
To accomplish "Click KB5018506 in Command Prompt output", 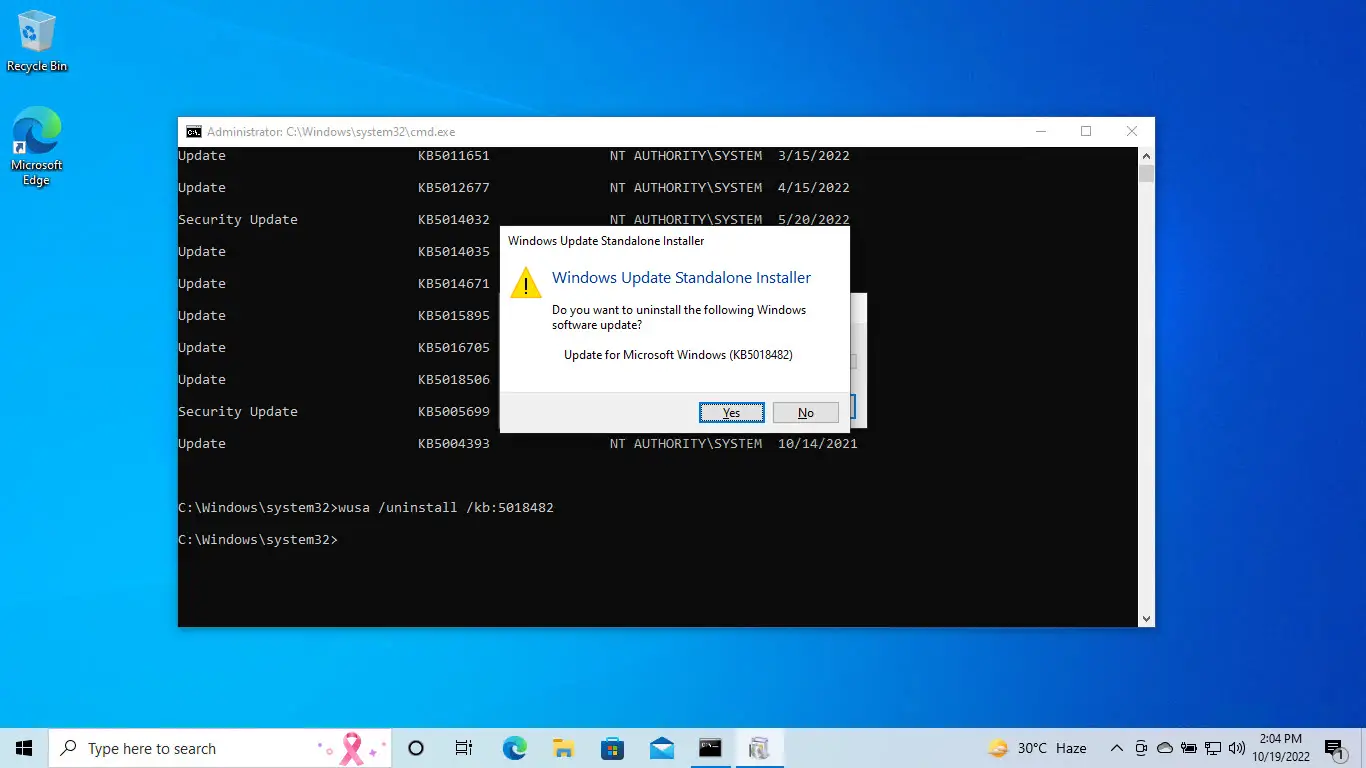I will click(x=454, y=380).
